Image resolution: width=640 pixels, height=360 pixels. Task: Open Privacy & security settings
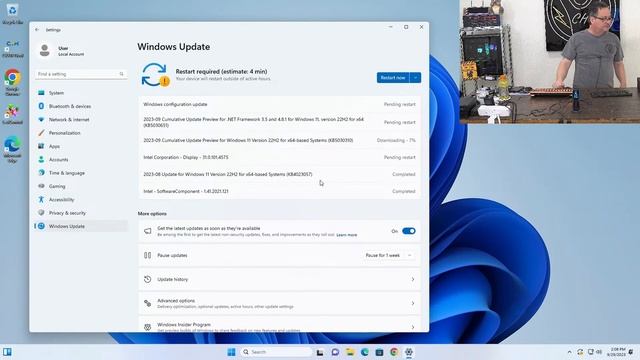point(81,213)
